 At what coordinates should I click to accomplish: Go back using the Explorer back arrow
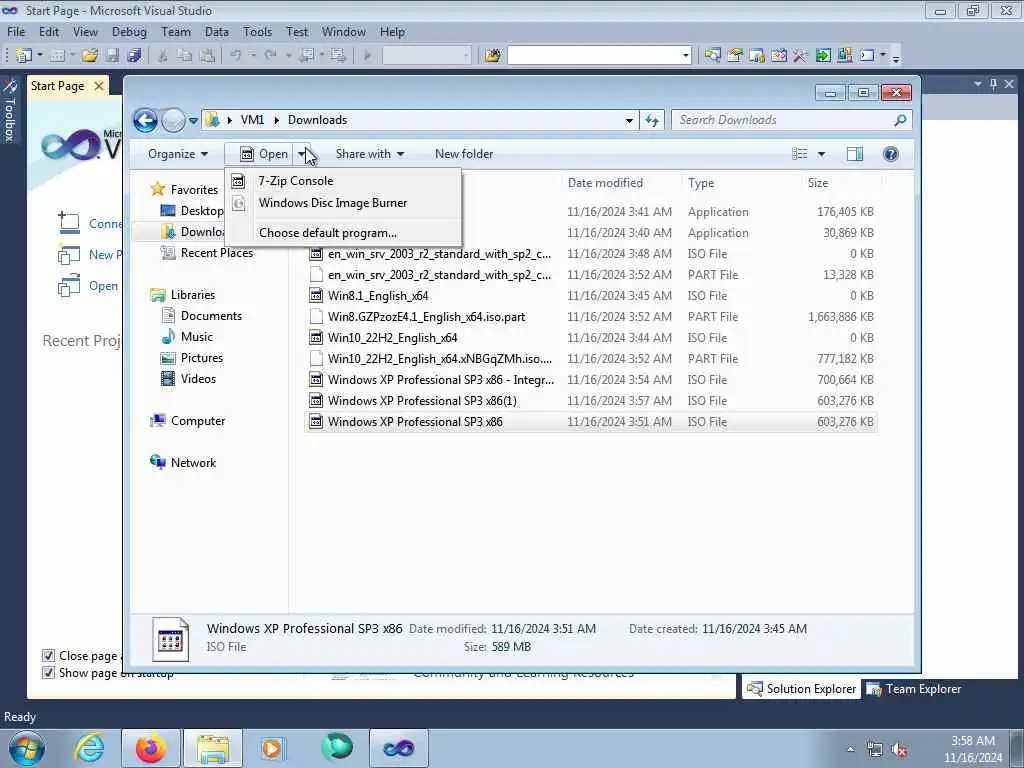coord(145,120)
